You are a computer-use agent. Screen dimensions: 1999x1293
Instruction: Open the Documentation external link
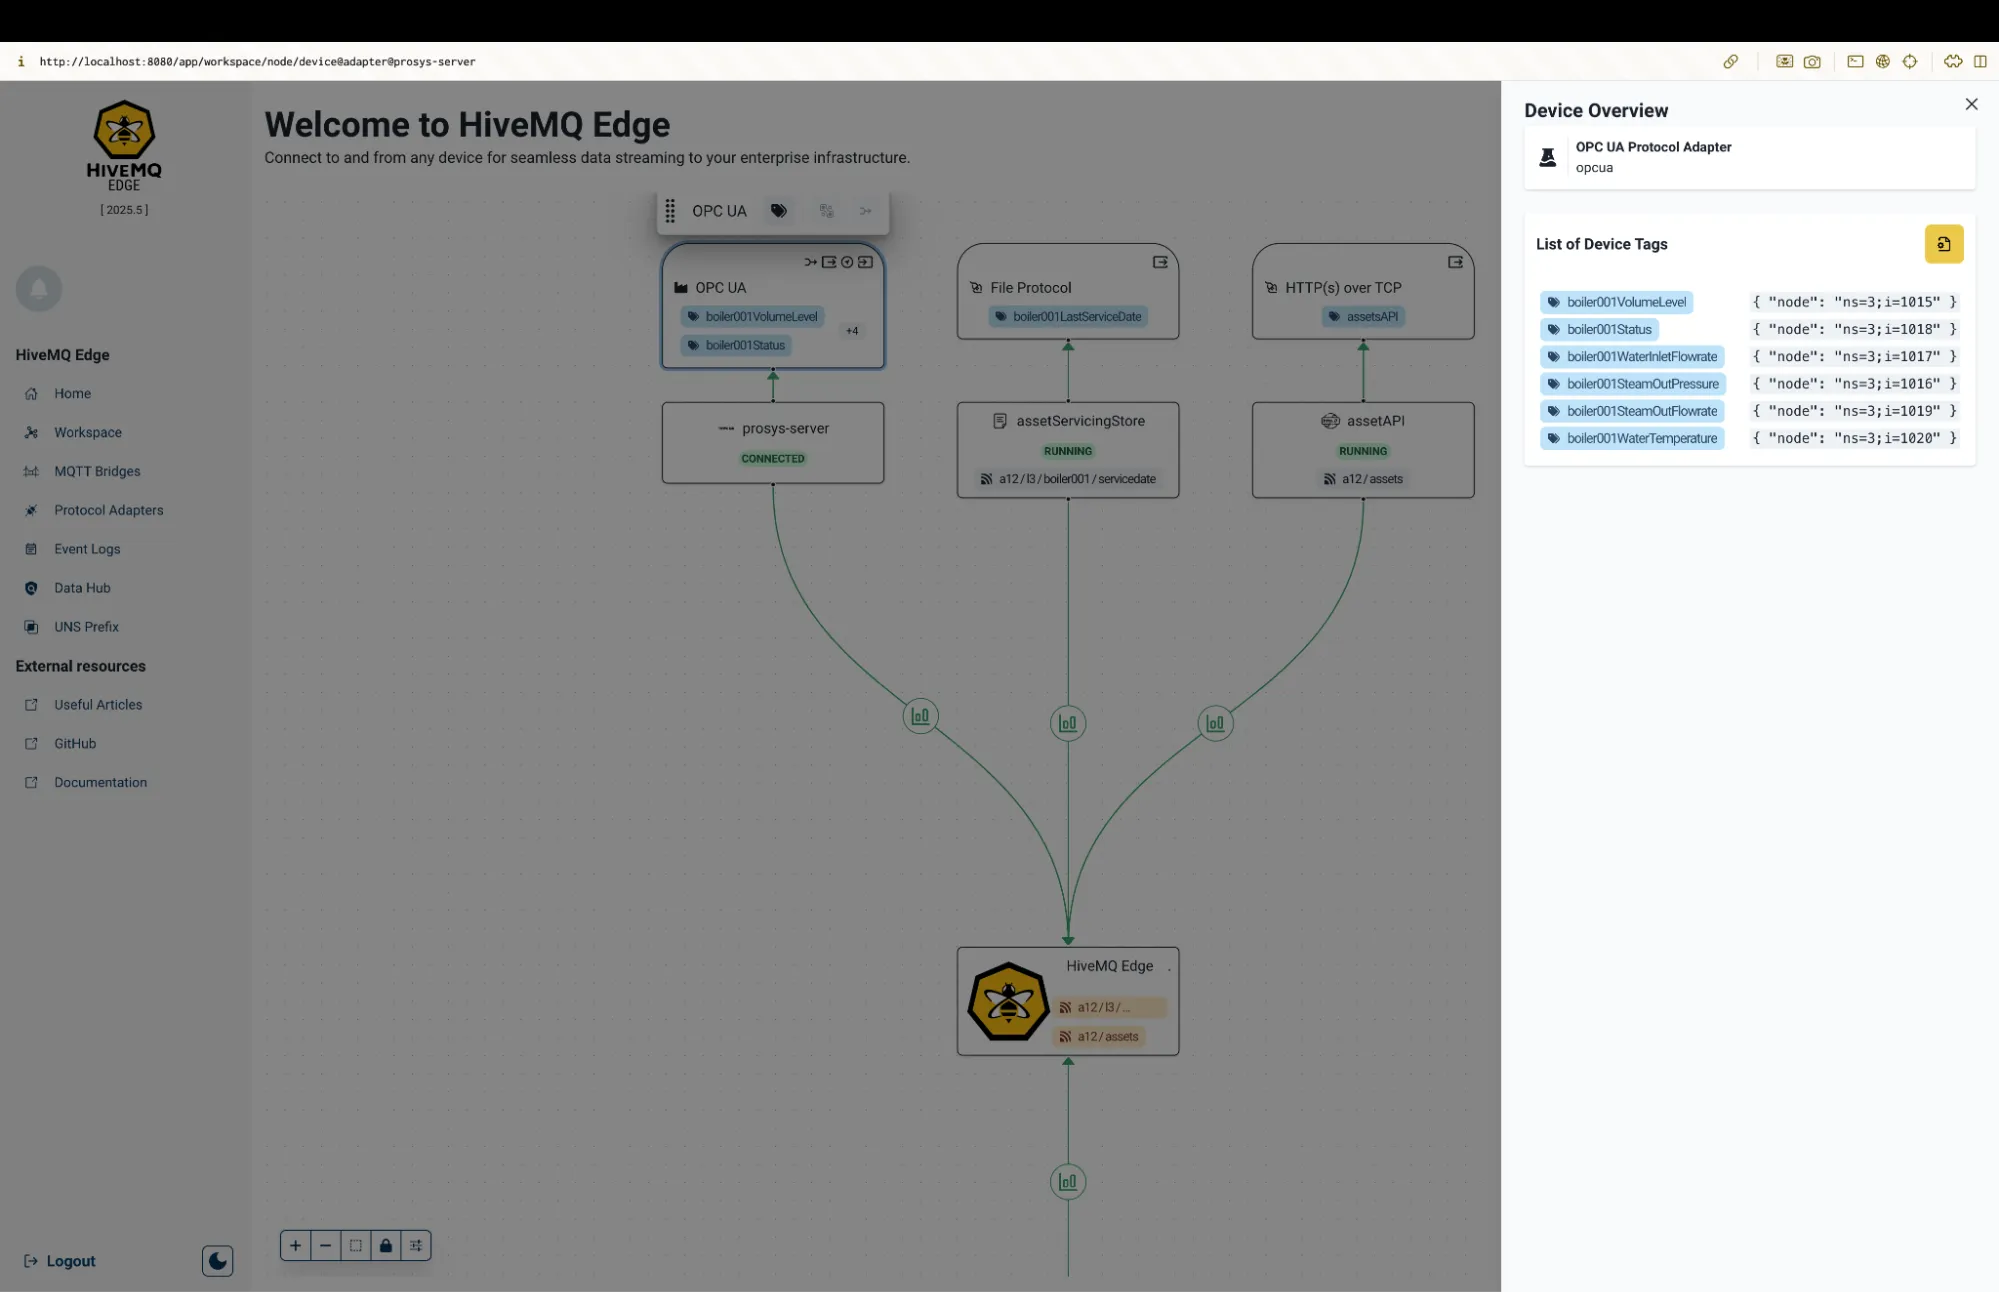(100, 783)
